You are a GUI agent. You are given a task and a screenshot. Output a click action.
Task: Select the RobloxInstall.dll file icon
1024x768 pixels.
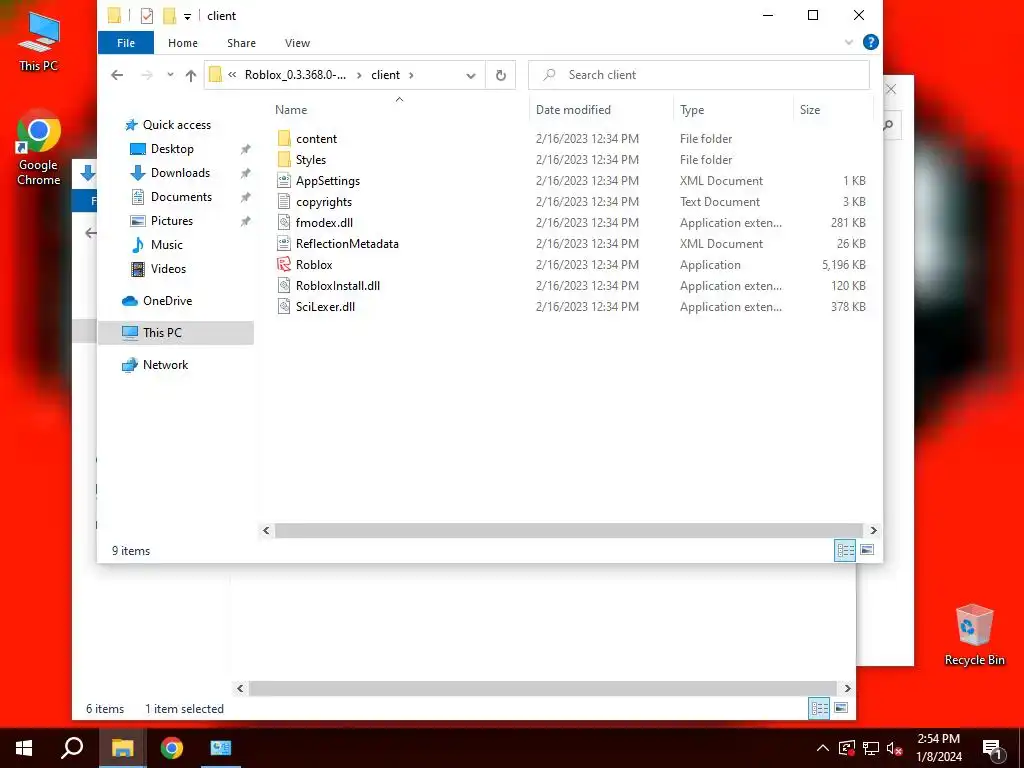pos(283,285)
